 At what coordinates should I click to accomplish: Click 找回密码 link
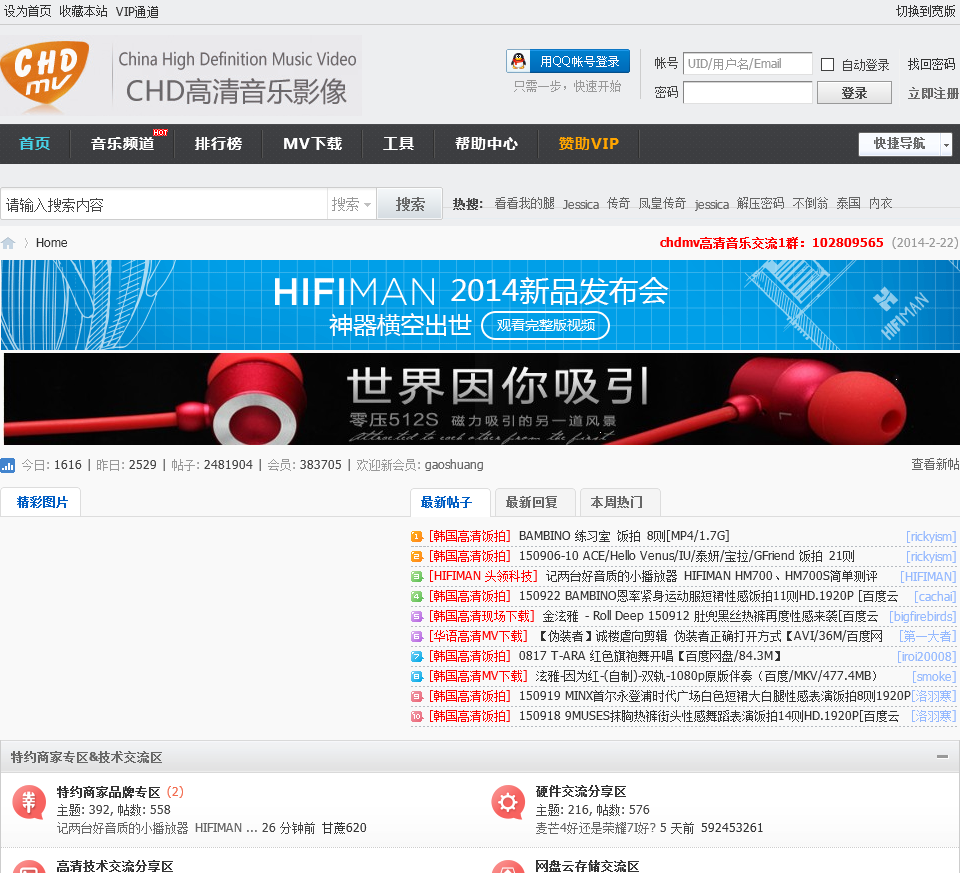[931, 64]
